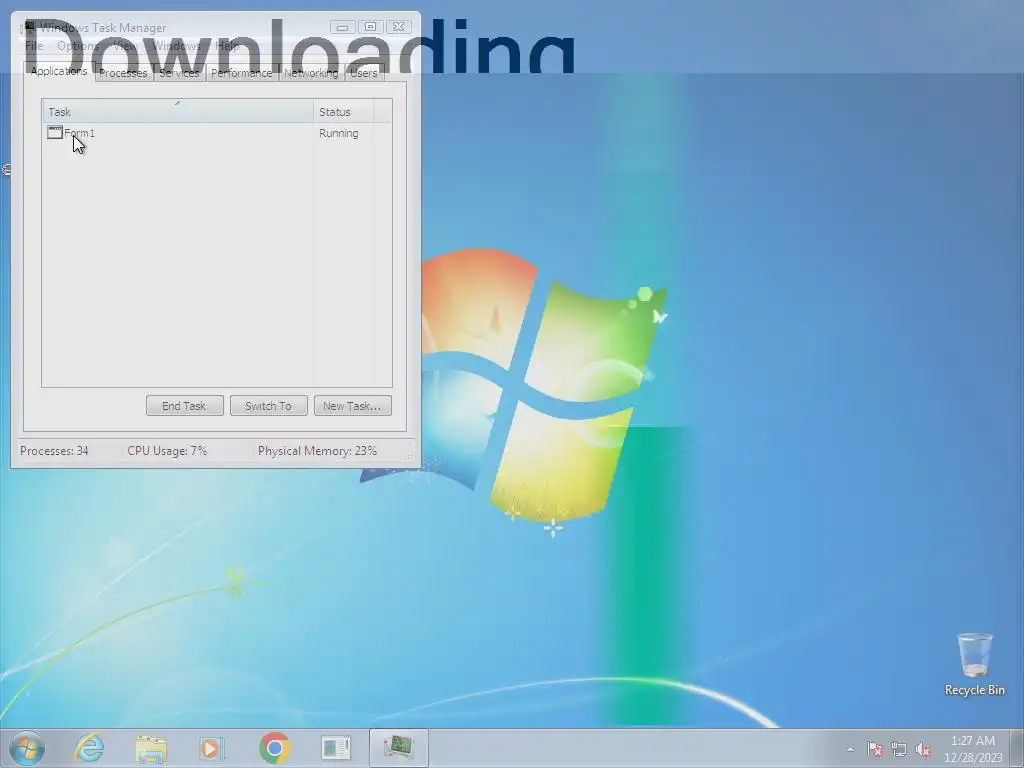Switch to the Networking tab
The height and width of the screenshot is (768, 1024).
(x=311, y=73)
